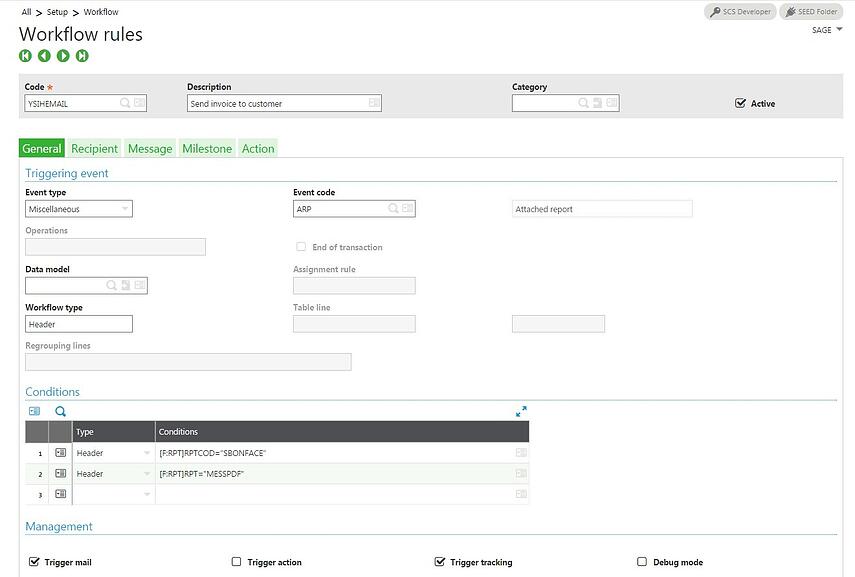Open row 1 actions card icon
The width and height of the screenshot is (855, 577).
click(61, 453)
